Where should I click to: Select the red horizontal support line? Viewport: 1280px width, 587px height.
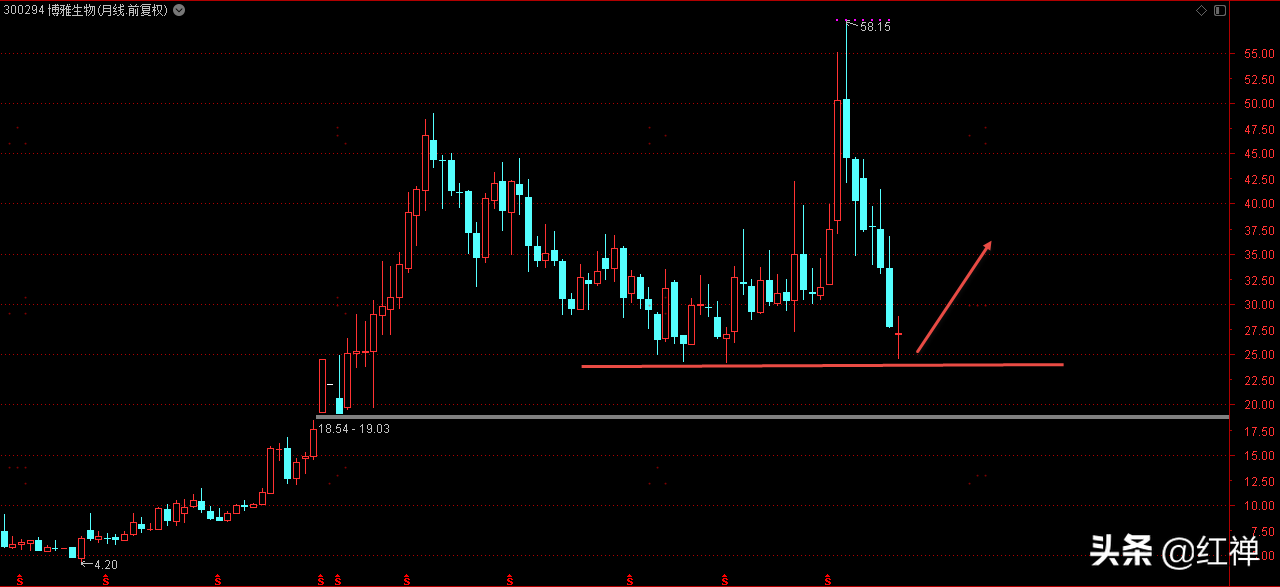tap(822, 365)
